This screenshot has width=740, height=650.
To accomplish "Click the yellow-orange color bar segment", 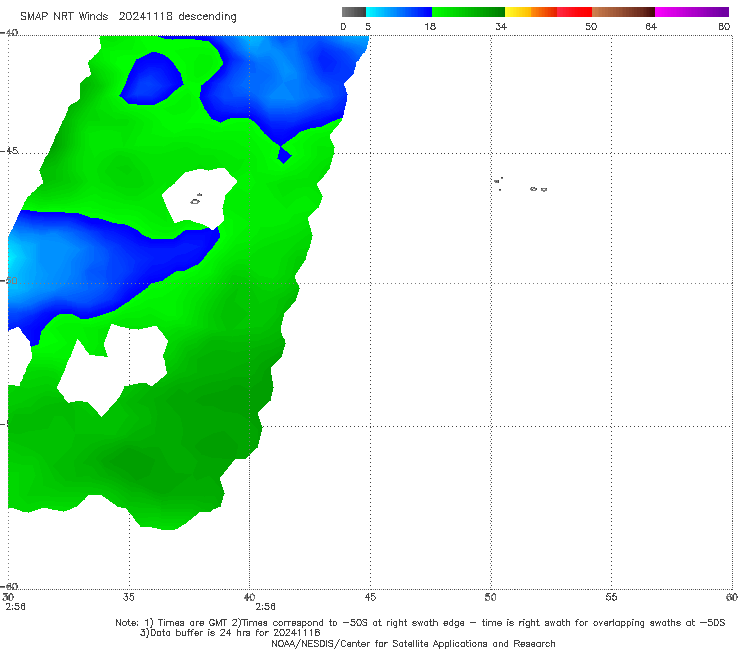I will pyautogui.click(x=530, y=12).
